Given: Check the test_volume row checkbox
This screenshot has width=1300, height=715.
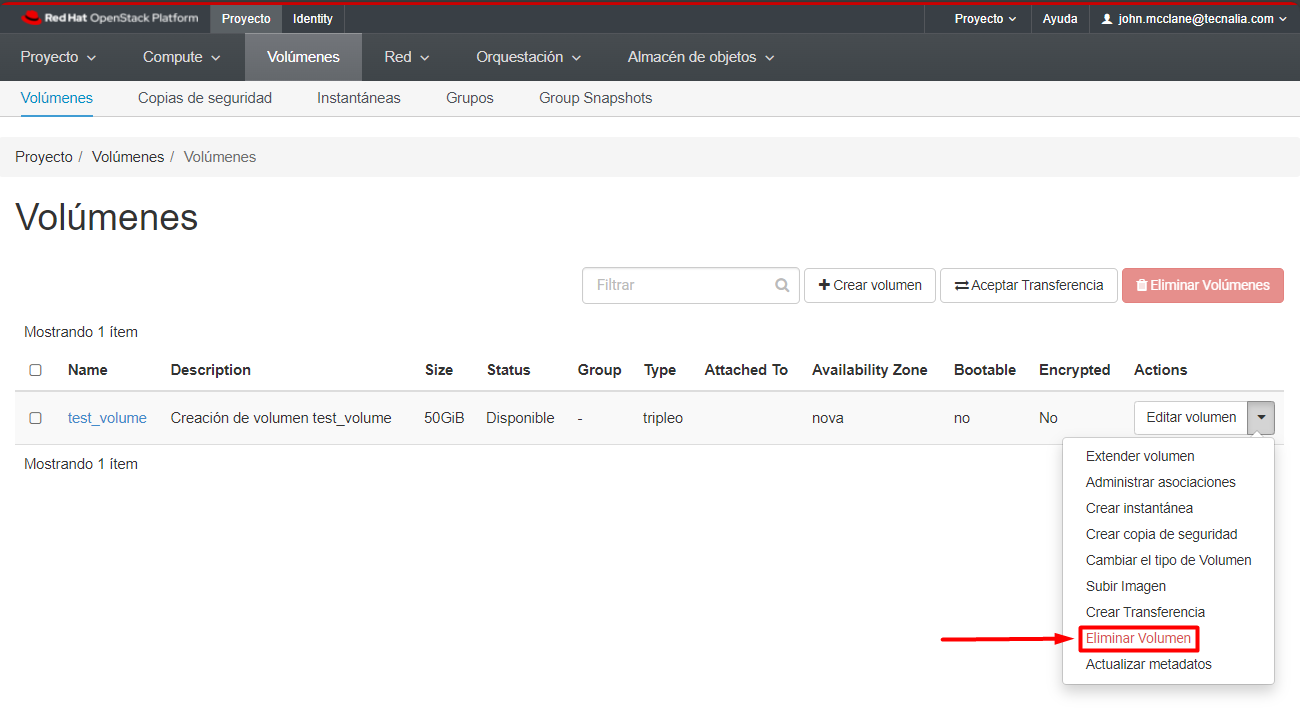Looking at the screenshot, I should [36, 418].
